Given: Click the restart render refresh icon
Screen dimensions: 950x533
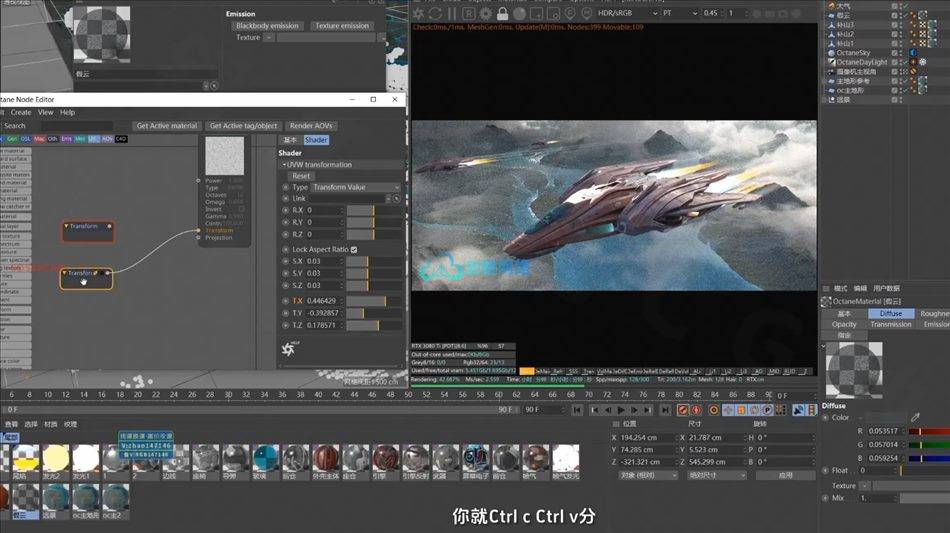Looking at the screenshot, I should click(435, 13).
